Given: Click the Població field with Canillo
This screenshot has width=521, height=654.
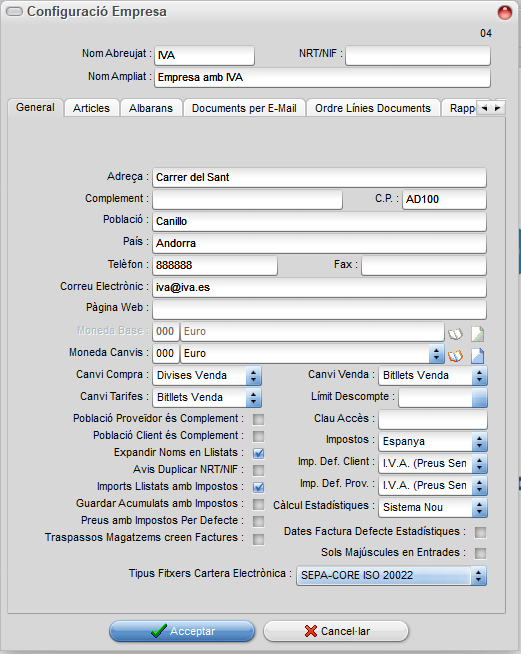Looking at the screenshot, I should coord(319,221).
